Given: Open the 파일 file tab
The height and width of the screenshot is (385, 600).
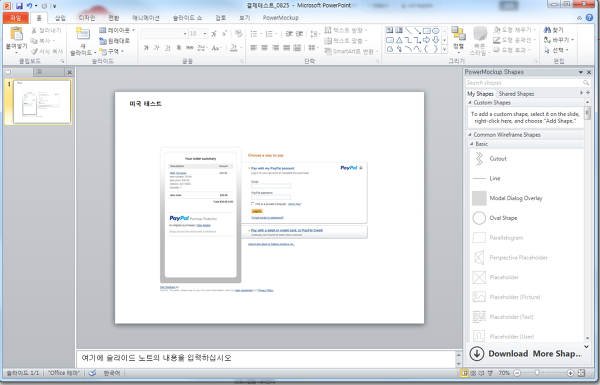Looking at the screenshot, I should click(16, 18).
